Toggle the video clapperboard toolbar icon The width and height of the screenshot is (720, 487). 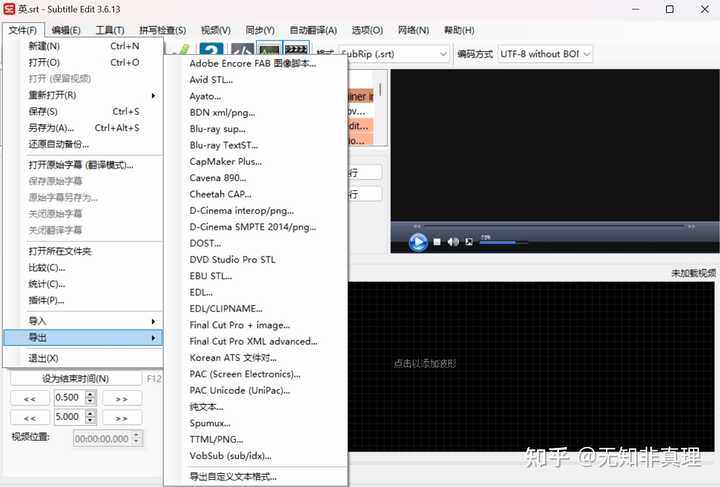coord(296,49)
